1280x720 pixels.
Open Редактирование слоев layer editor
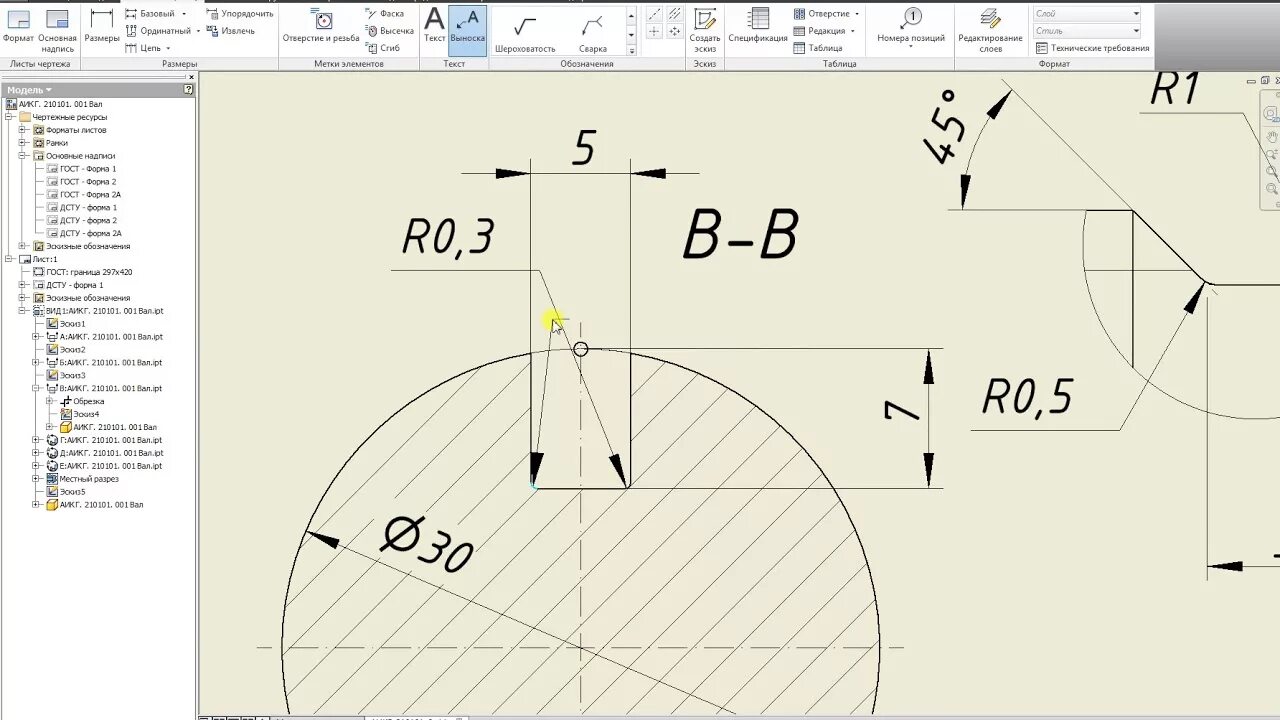[x=990, y=30]
